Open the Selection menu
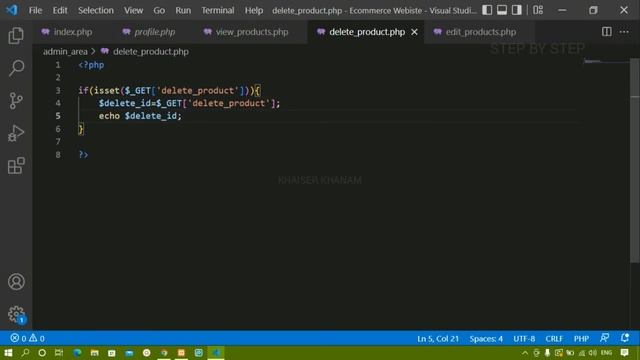Image resolution: width=640 pixels, height=360 pixels. coord(96,10)
